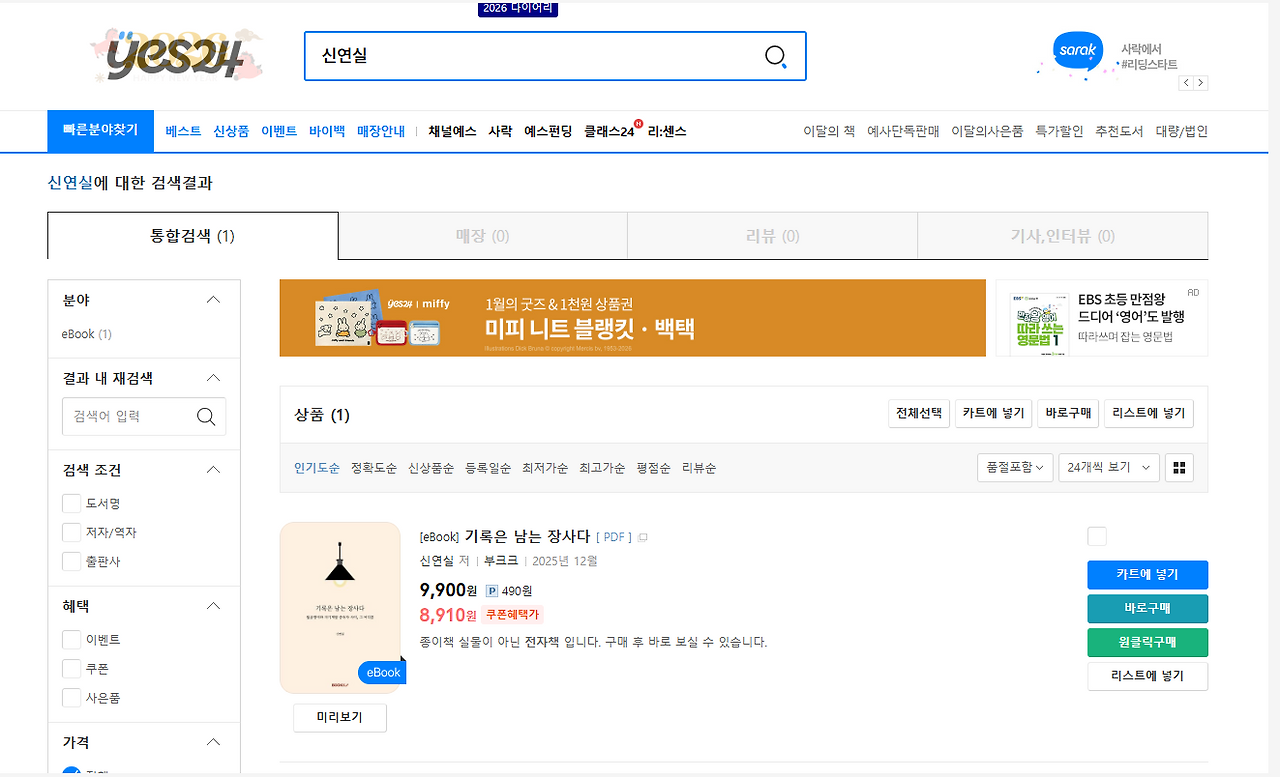Enable the 쿠폰 benefit filter

pyautogui.click(x=71, y=668)
